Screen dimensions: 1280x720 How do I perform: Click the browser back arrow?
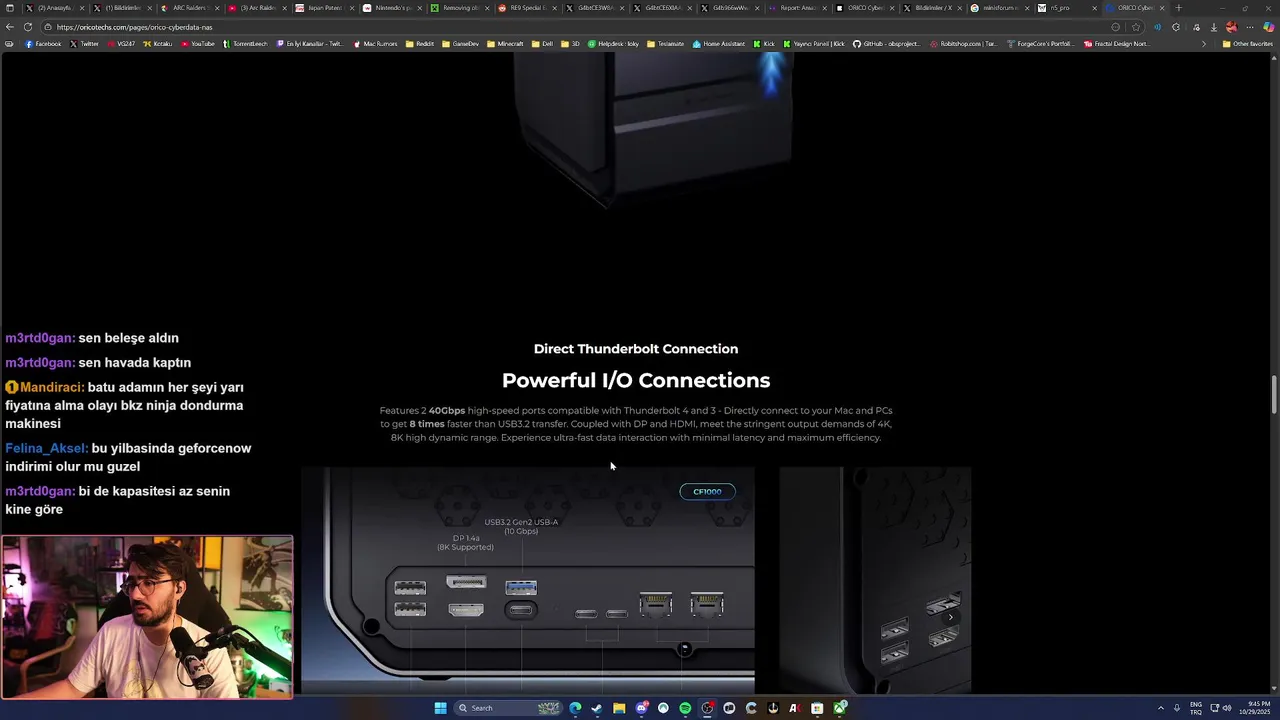10,27
